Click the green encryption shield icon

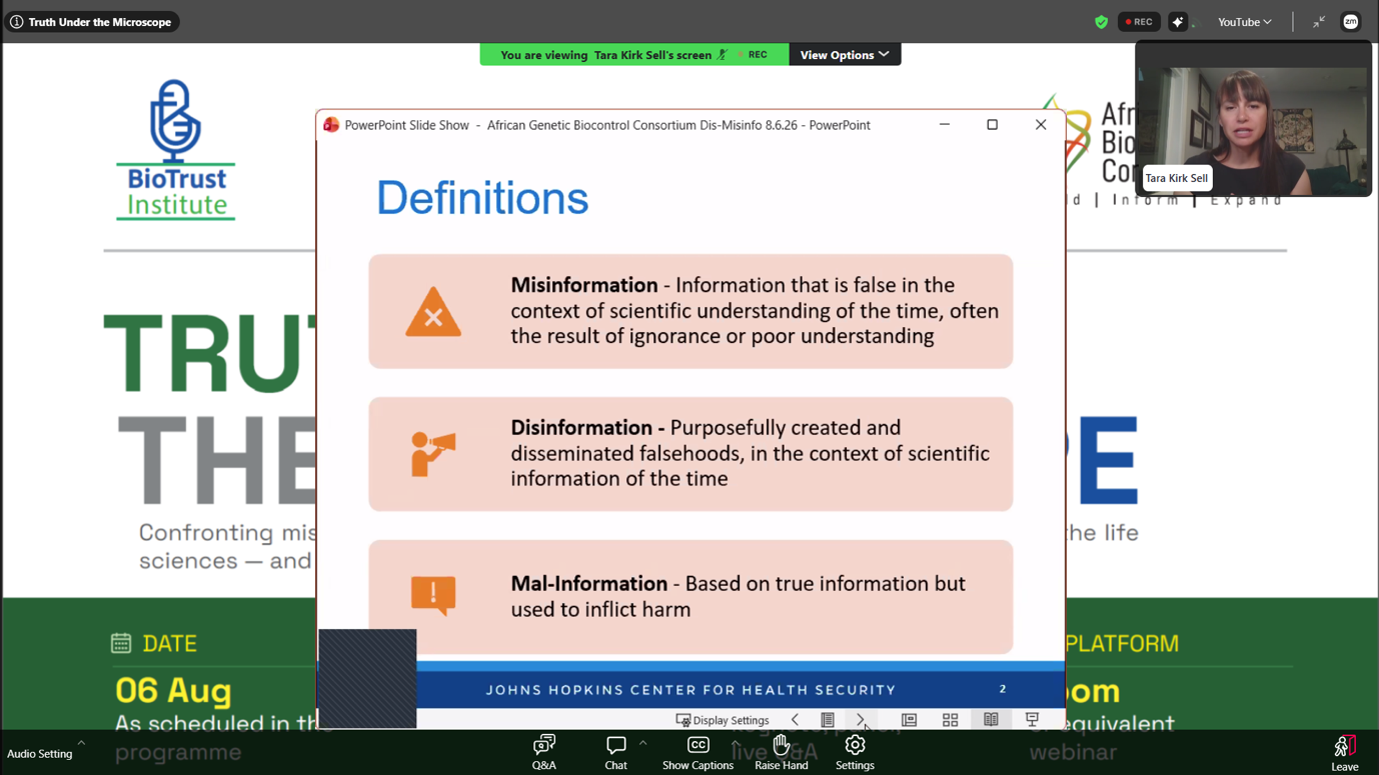1101,22
